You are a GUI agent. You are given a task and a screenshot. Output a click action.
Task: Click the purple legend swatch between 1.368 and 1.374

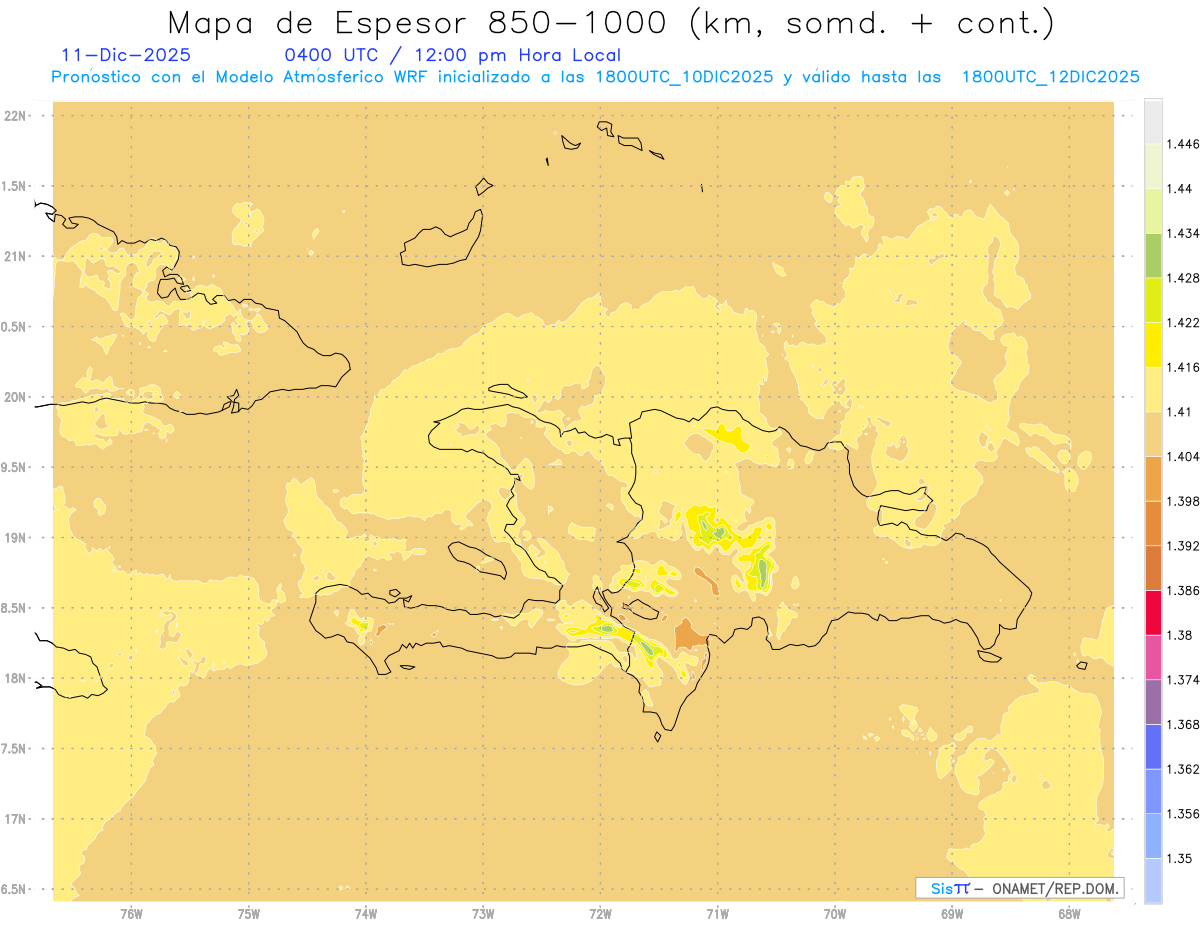point(1153,702)
